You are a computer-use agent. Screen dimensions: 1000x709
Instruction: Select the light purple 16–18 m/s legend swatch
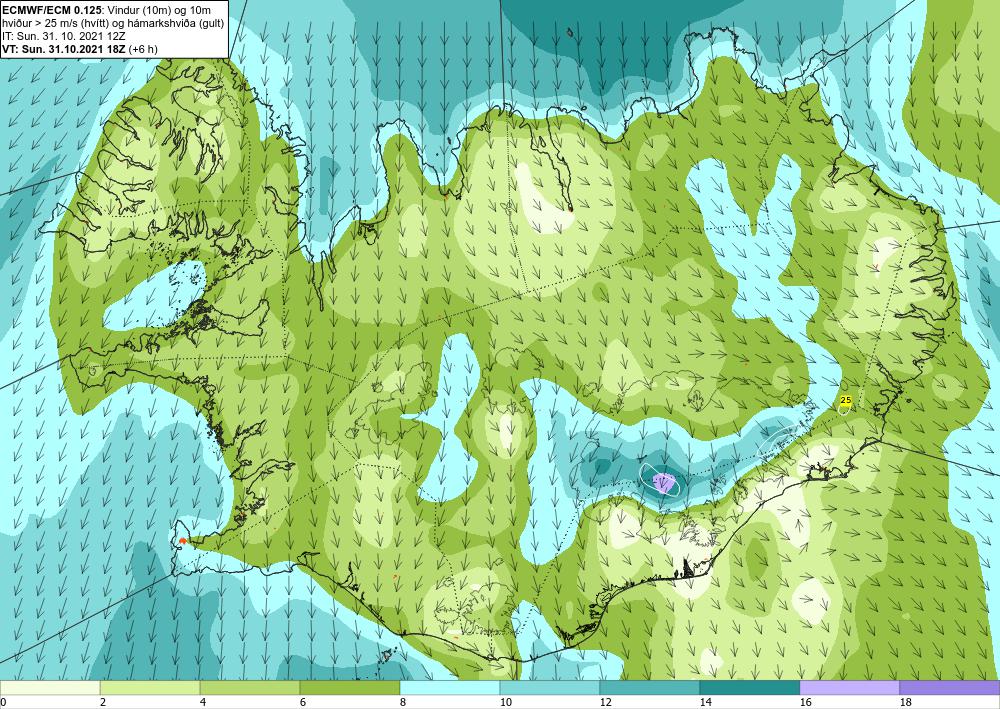pyautogui.click(x=849, y=688)
